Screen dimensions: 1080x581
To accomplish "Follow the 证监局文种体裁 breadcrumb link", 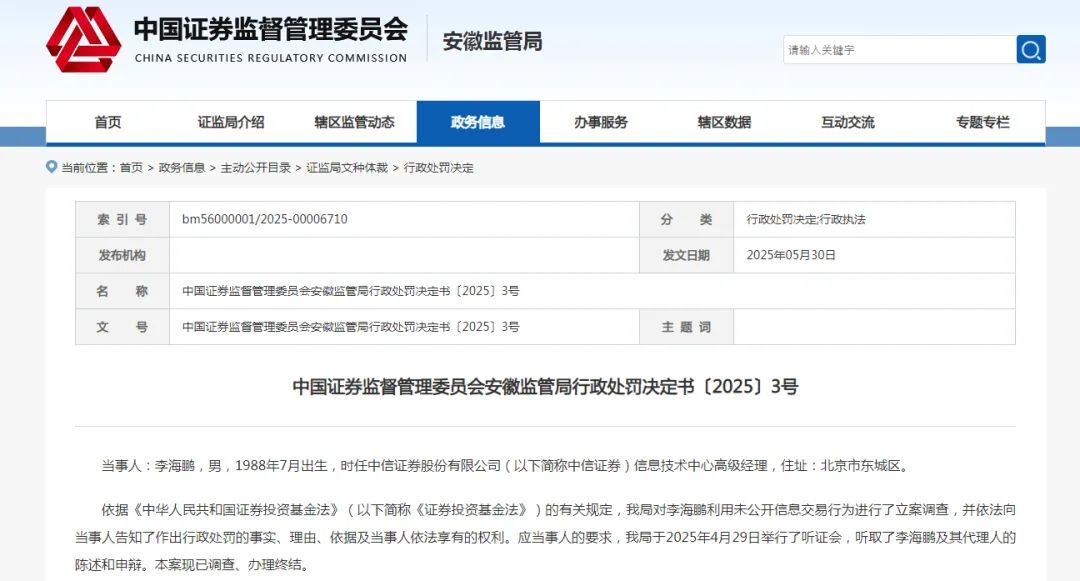I will pos(347,167).
